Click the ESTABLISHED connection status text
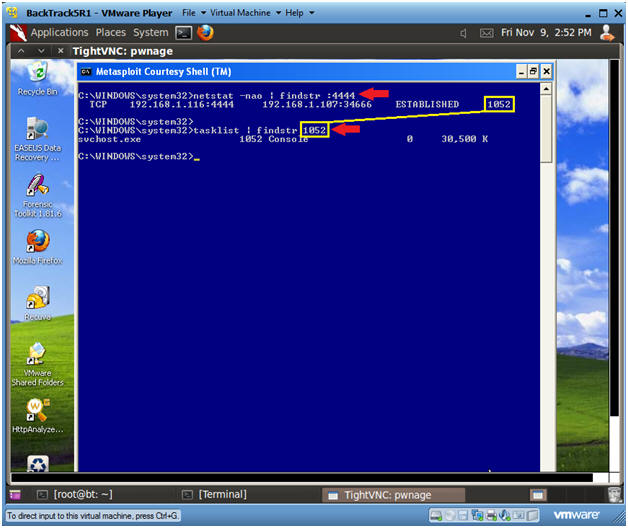The height and width of the screenshot is (528, 628). point(427,105)
